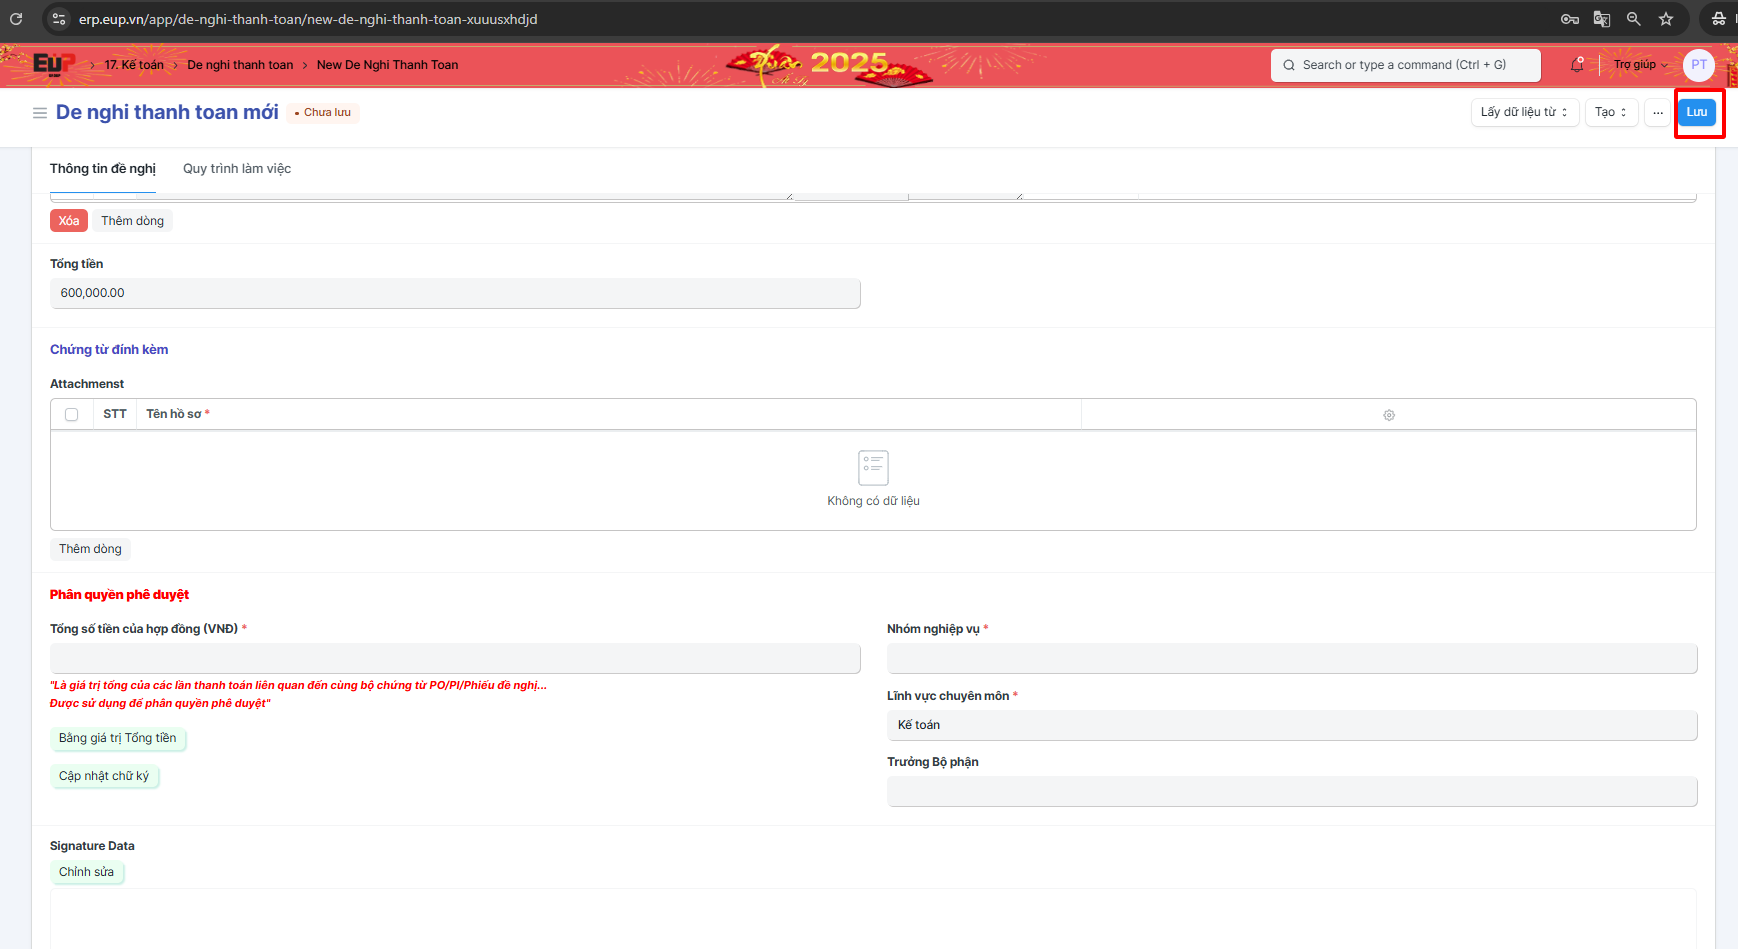
Task: Switch to Quy trình làm việc tab
Action: (237, 169)
